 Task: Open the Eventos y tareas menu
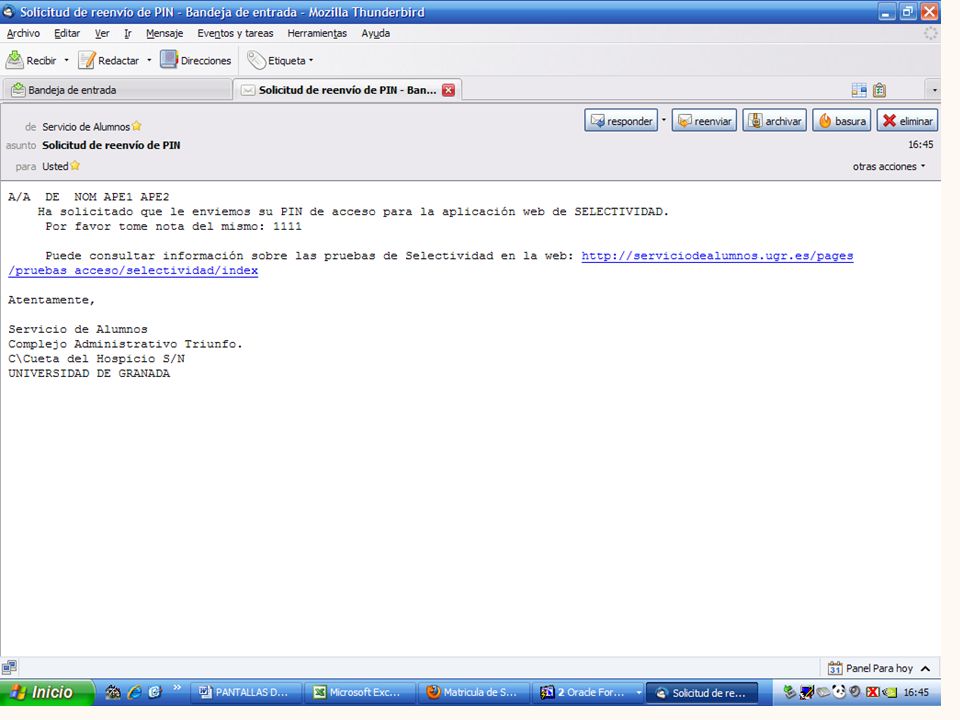click(x=235, y=33)
